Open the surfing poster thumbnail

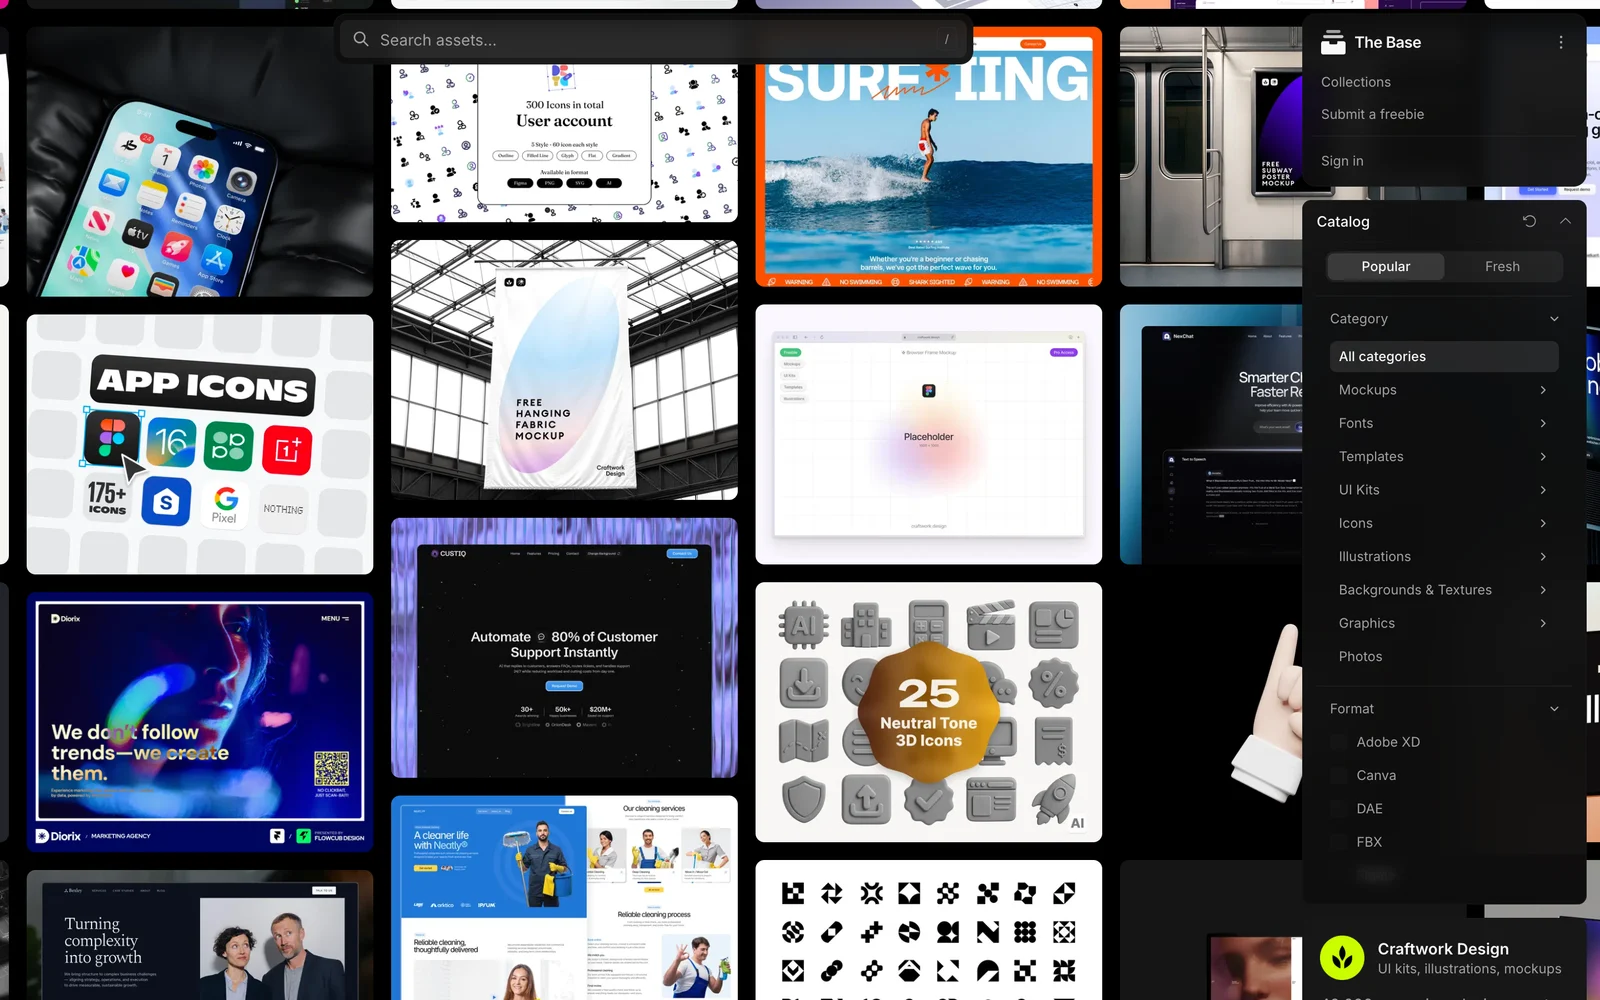click(x=928, y=157)
